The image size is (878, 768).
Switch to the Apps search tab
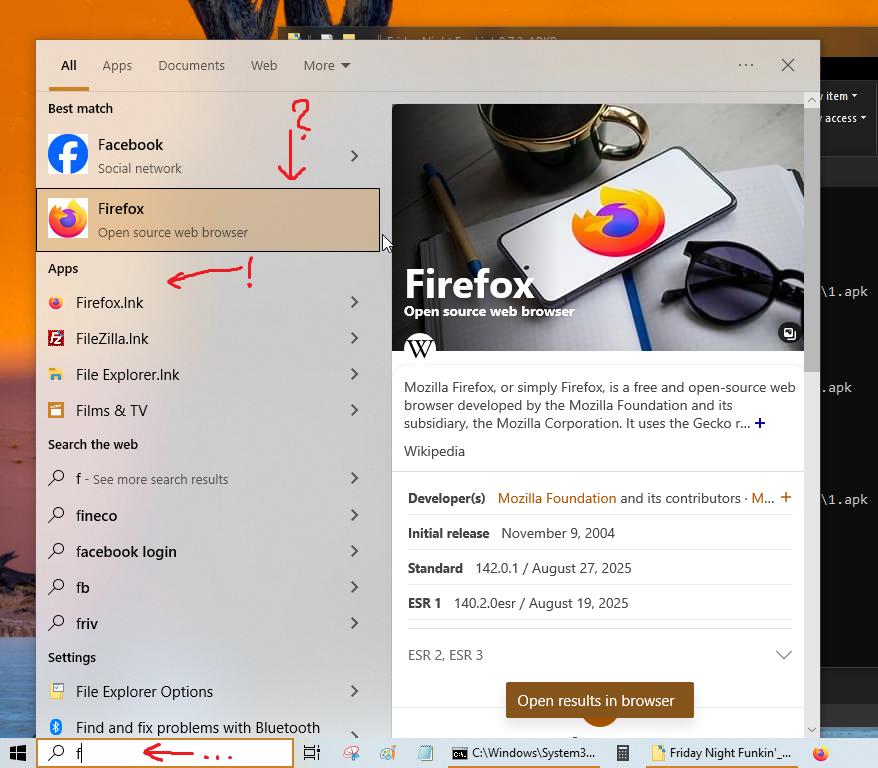click(x=117, y=65)
